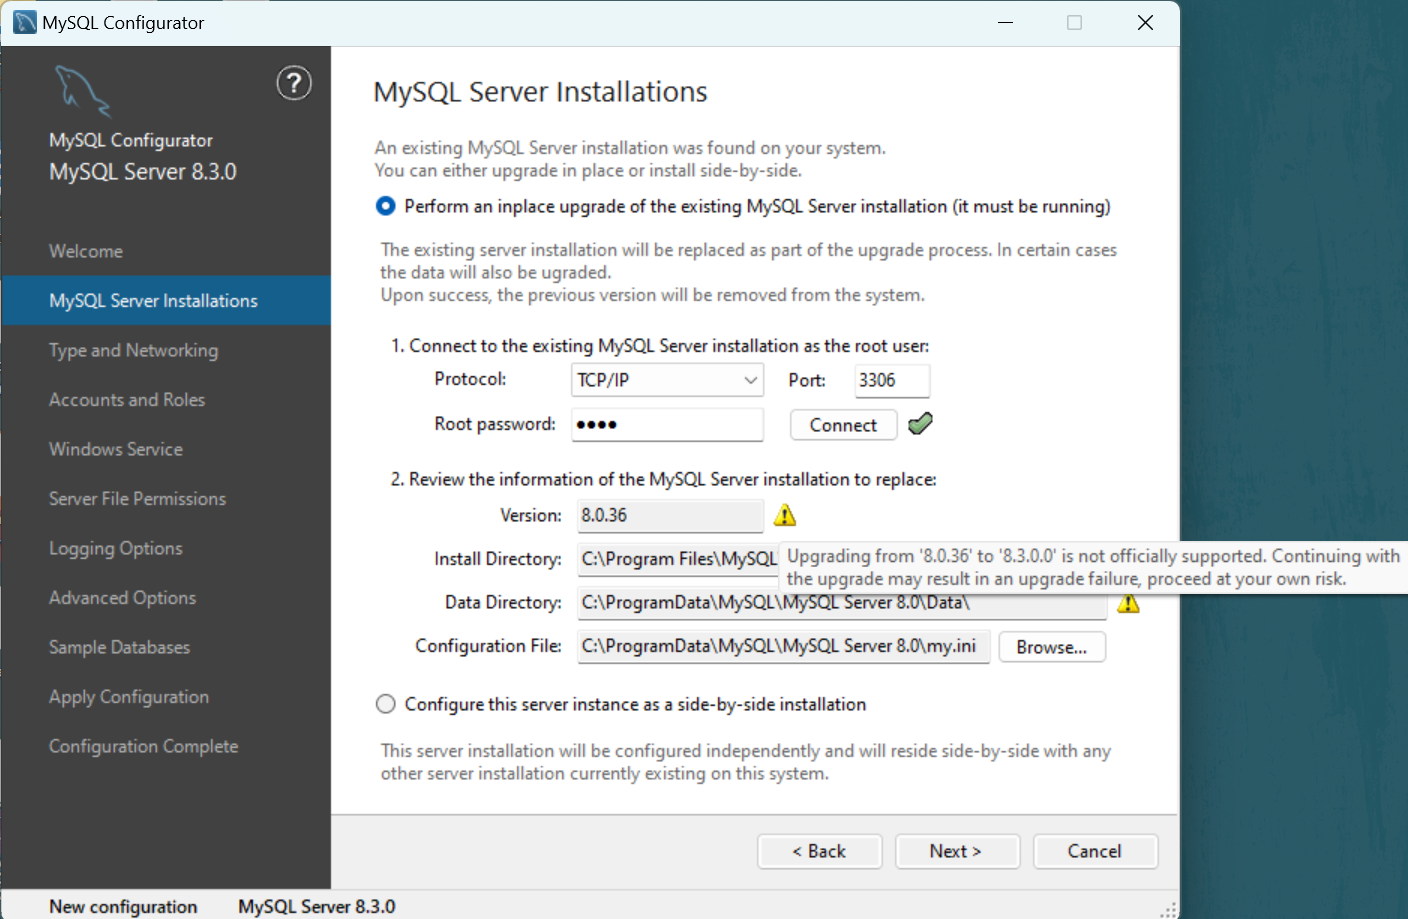Click the Root password field
This screenshot has height=919, width=1408.
coord(667,424)
